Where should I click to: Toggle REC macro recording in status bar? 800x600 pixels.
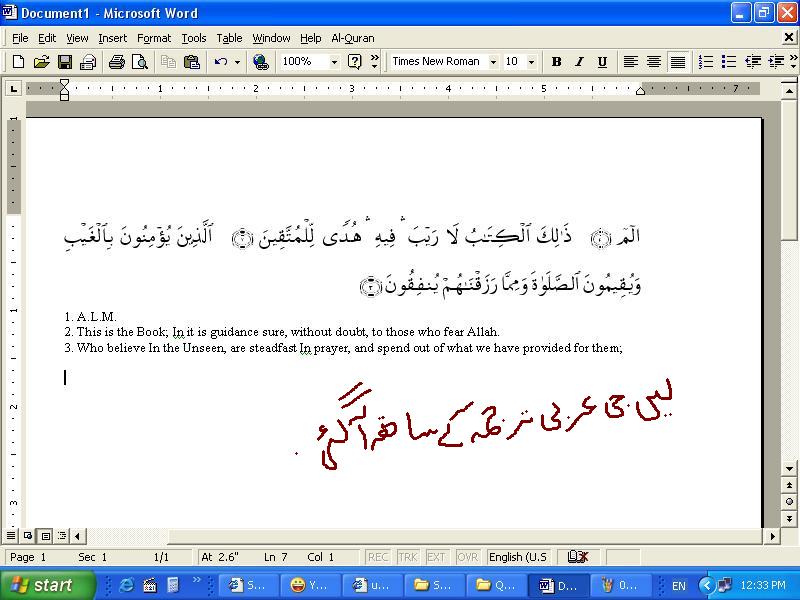click(378, 557)
